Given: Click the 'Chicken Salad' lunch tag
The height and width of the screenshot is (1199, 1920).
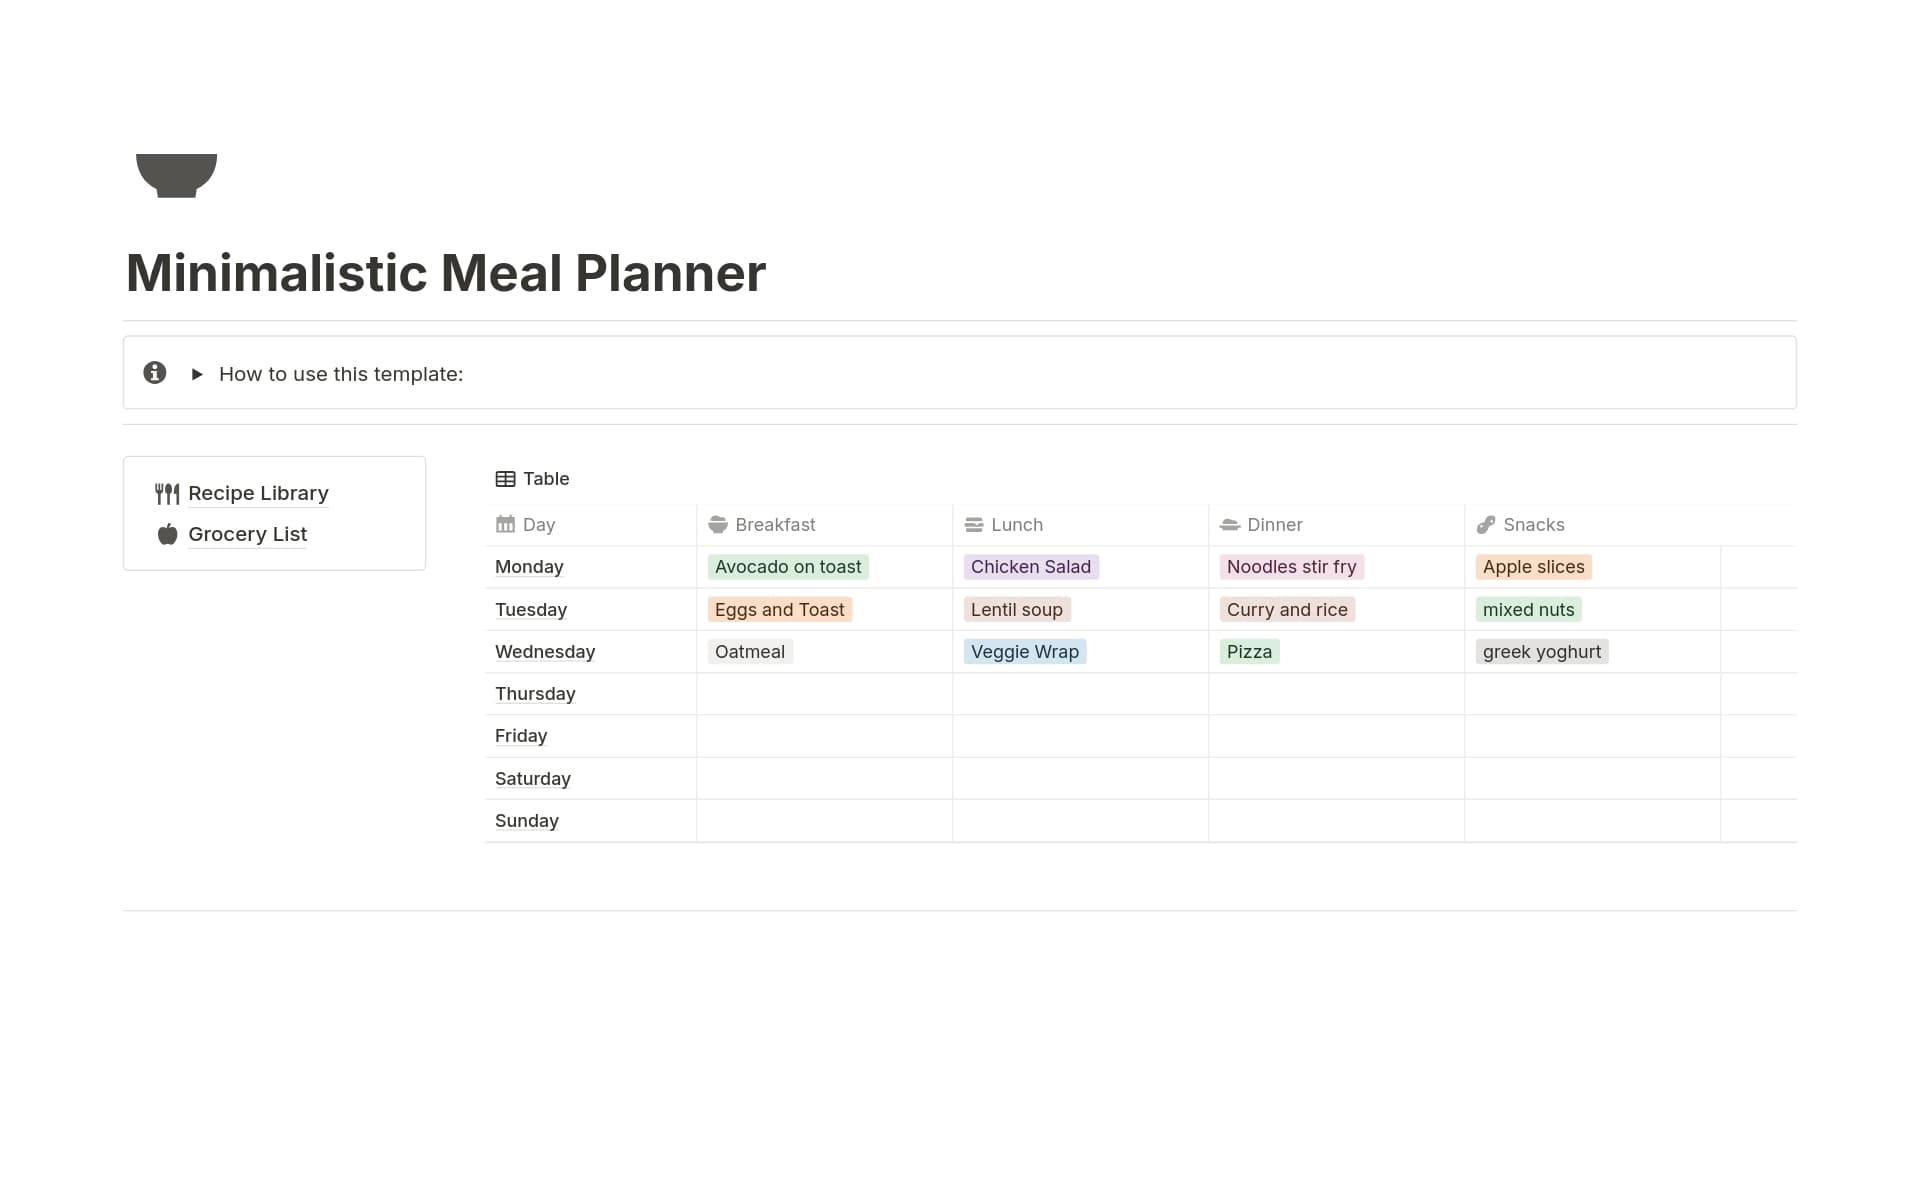Looking at the screenshot, I should [1031, 567].
